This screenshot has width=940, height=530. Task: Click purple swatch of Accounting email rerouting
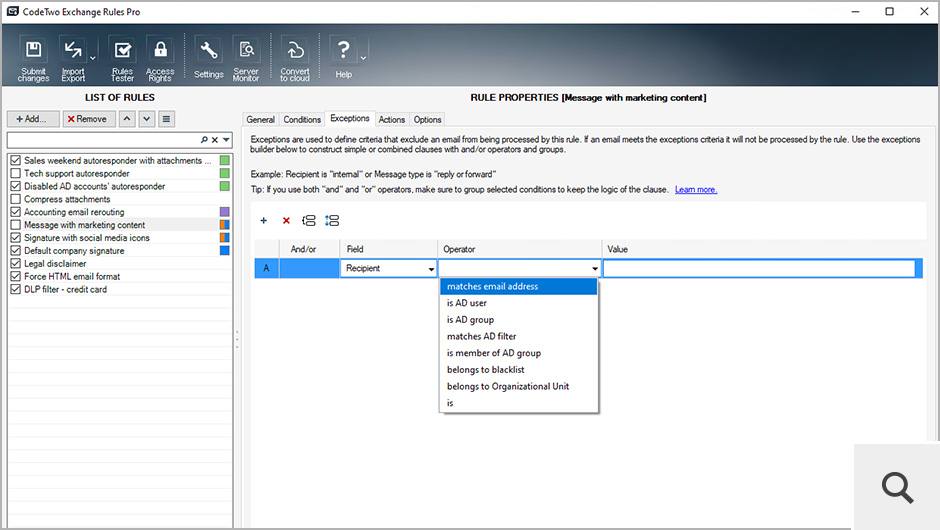[225, 212]
